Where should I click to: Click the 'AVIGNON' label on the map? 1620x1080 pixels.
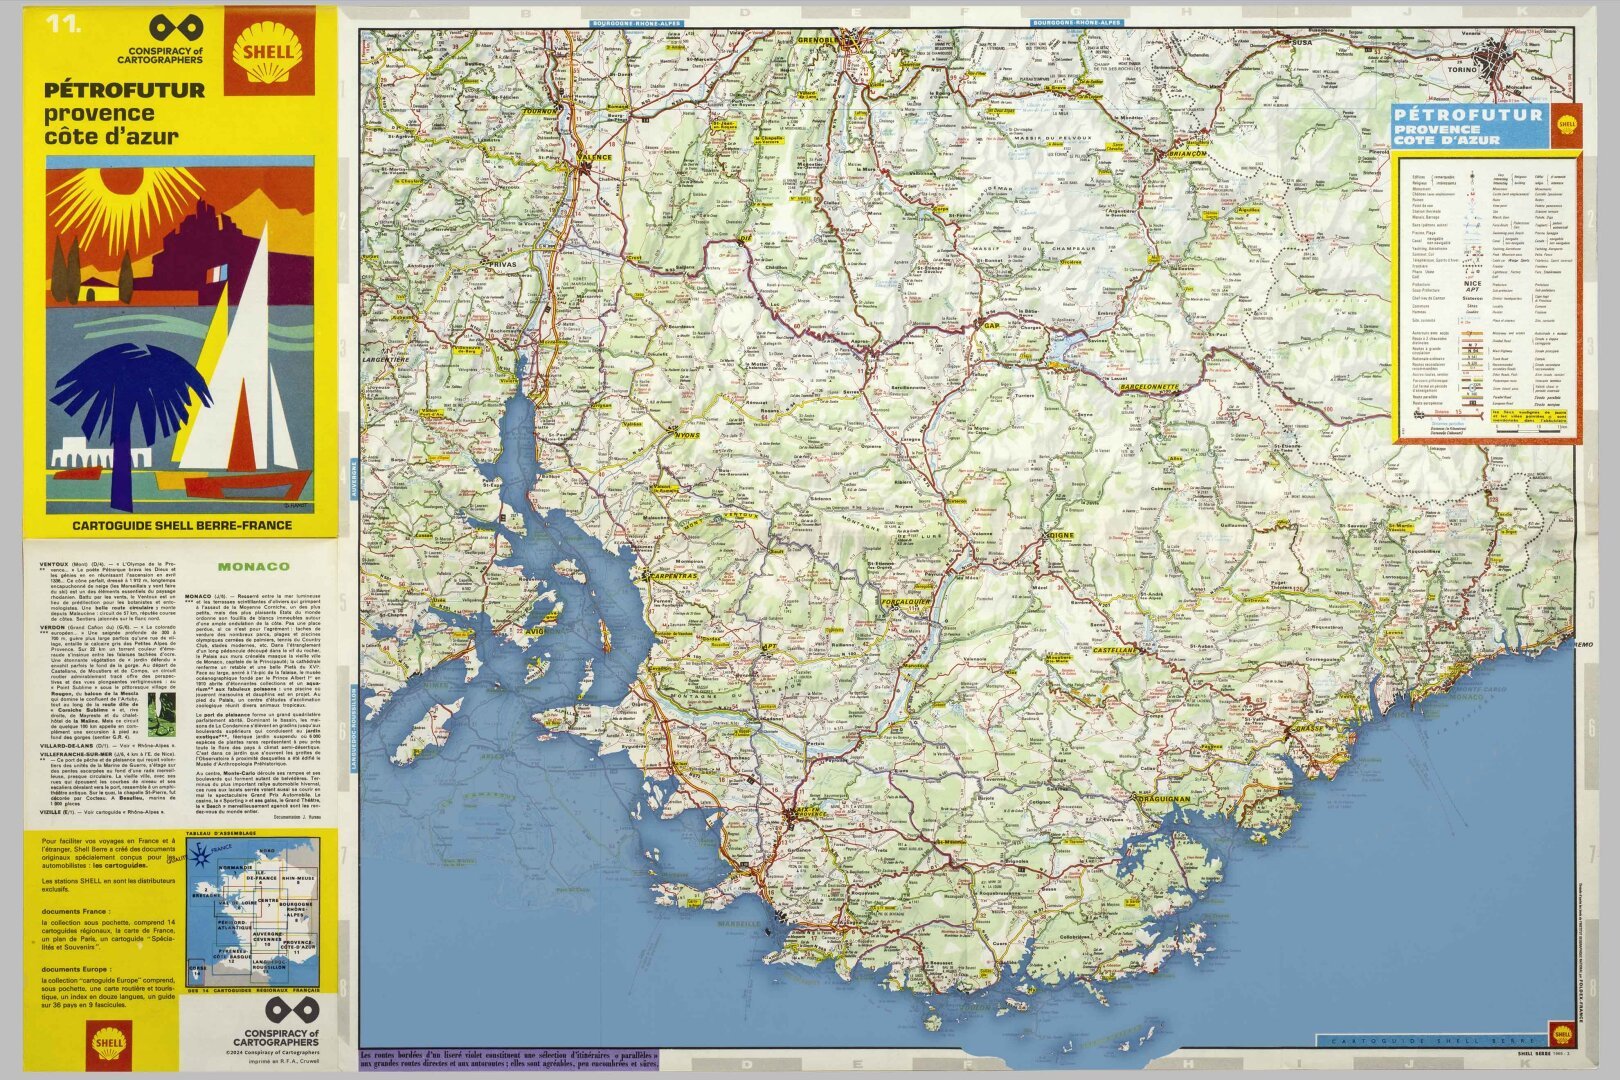(x=546, y=631)
